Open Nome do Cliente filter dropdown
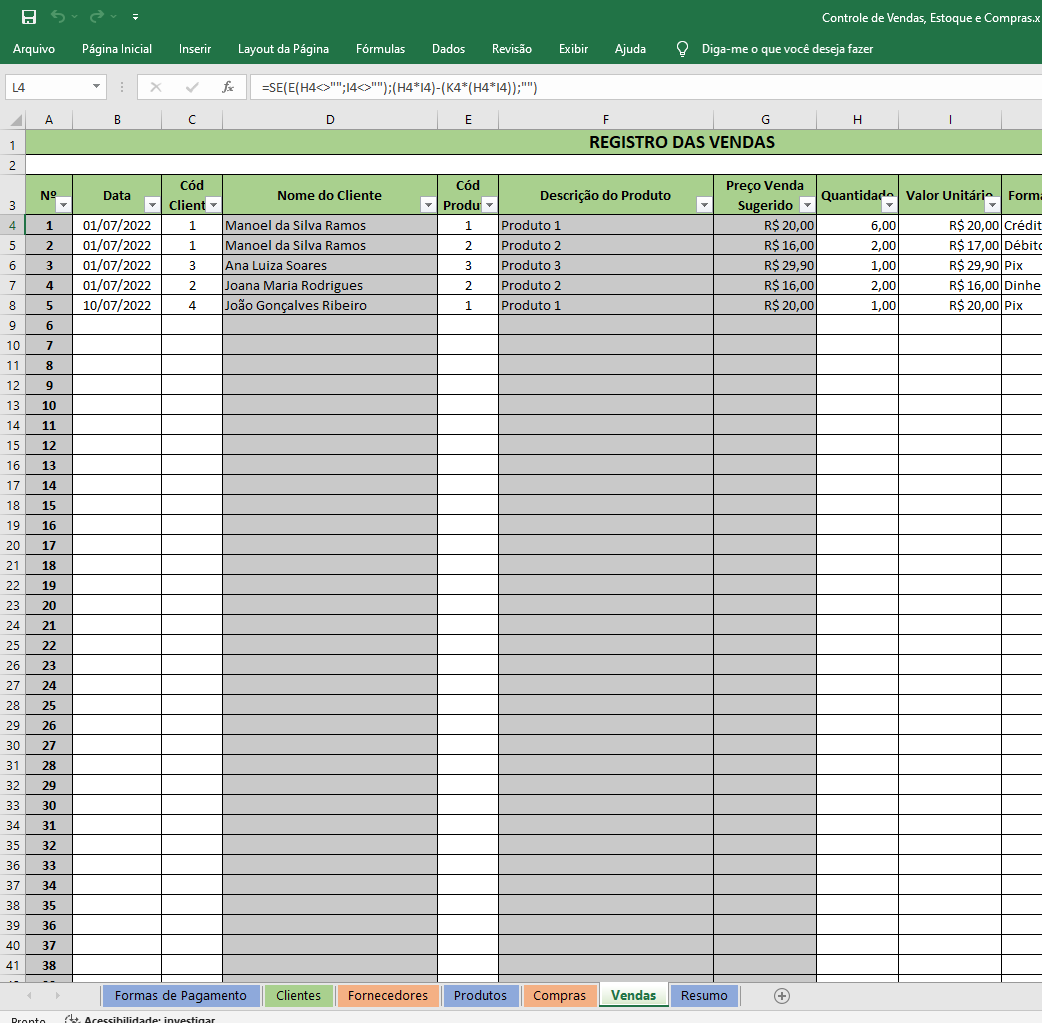The width and height of the screenshot is (1042, 1023). [x=428, y=205]
